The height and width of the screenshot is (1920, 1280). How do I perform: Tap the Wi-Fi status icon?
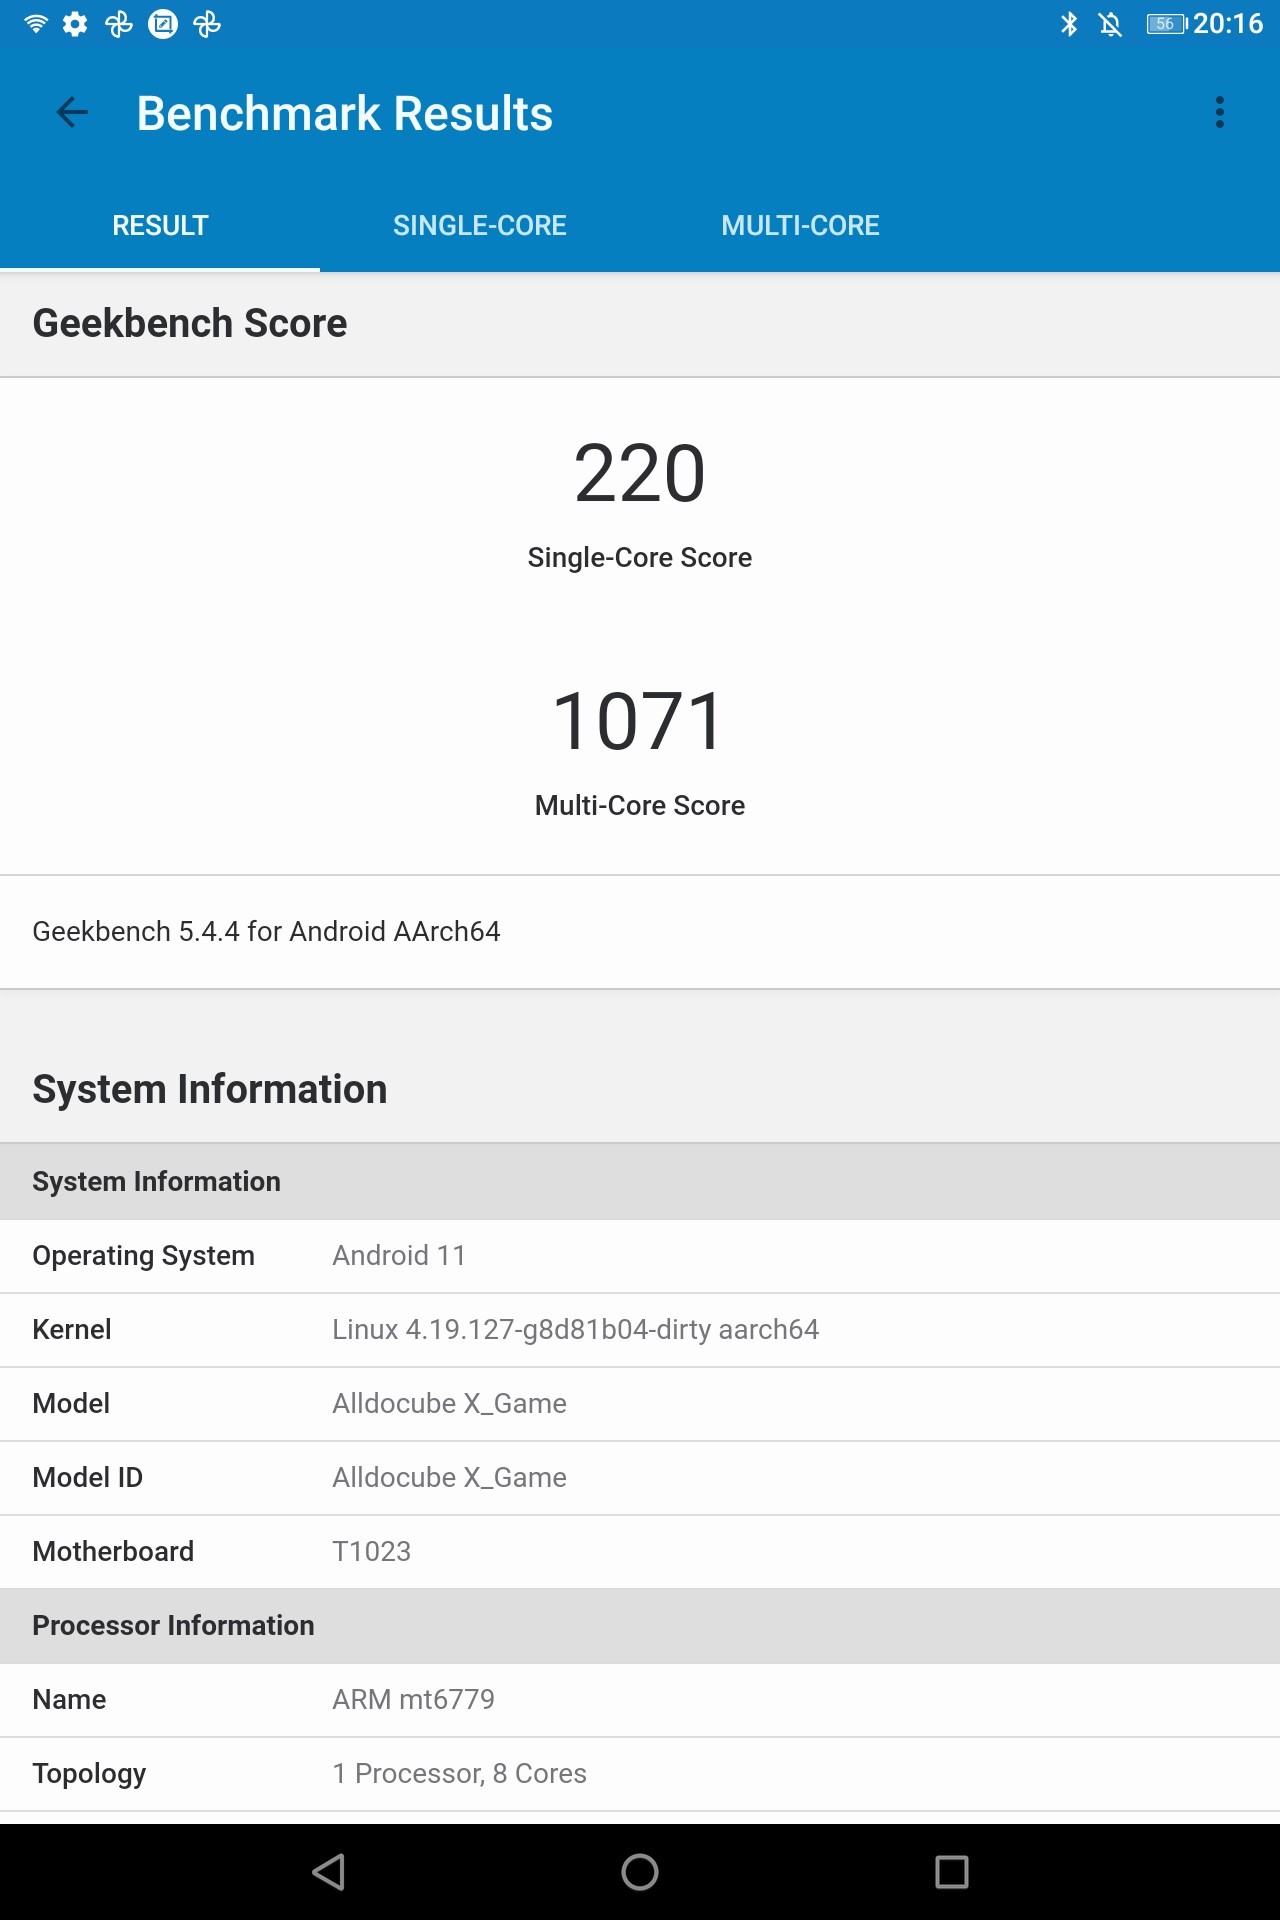click(x=36, y=24)
